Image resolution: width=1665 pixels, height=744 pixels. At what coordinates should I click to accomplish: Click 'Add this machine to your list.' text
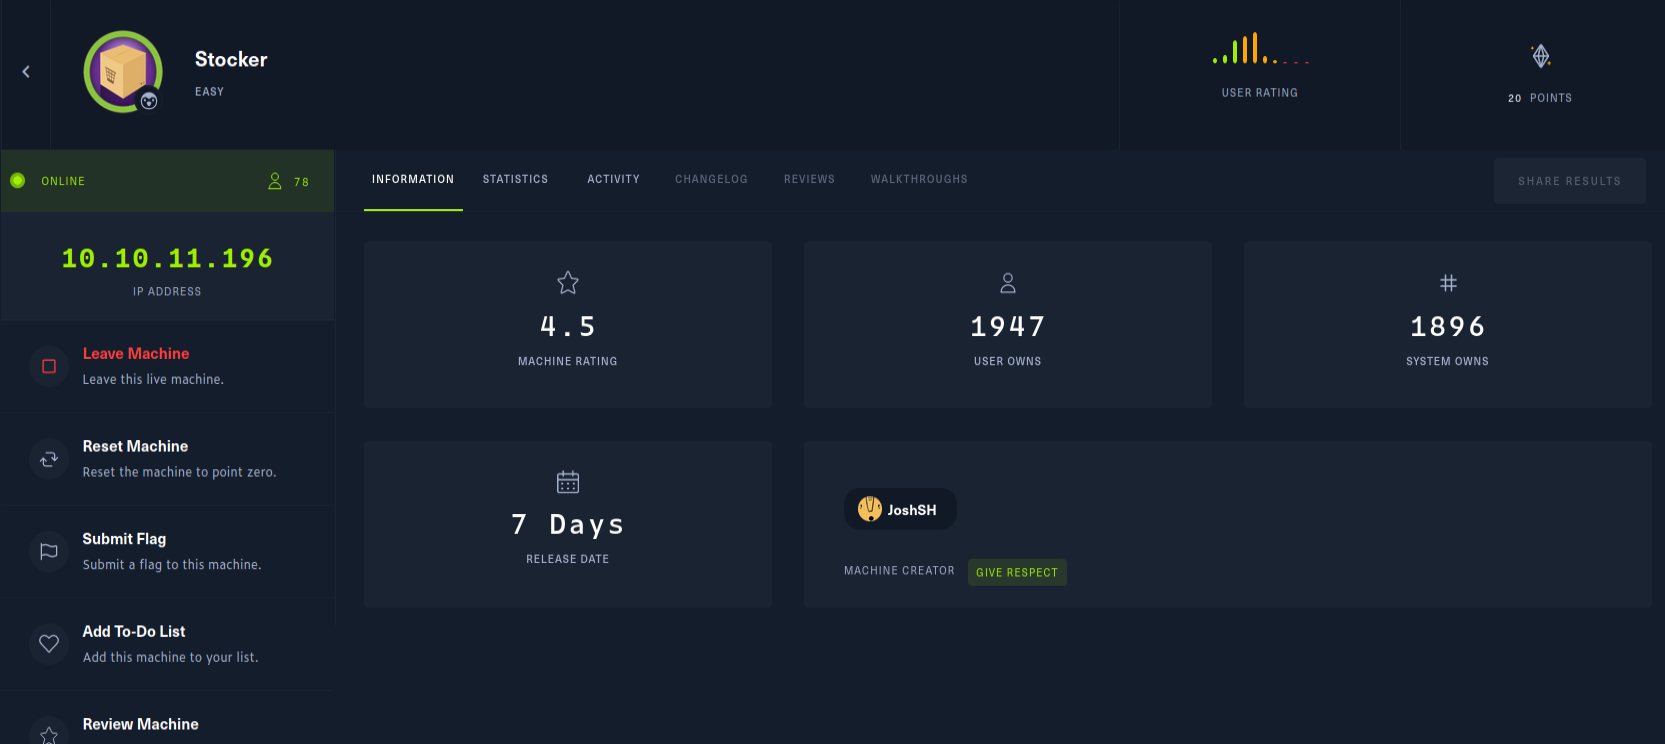170,658
